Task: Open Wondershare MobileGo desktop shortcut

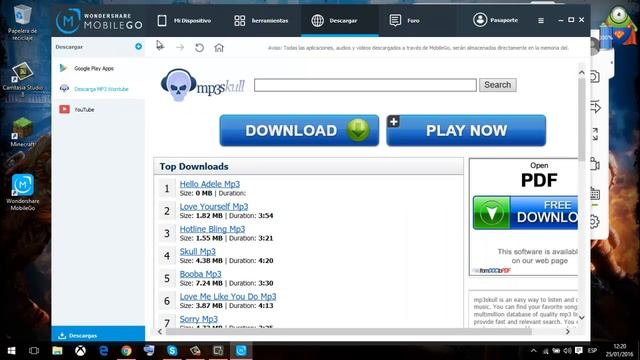Action: point(22,192)
